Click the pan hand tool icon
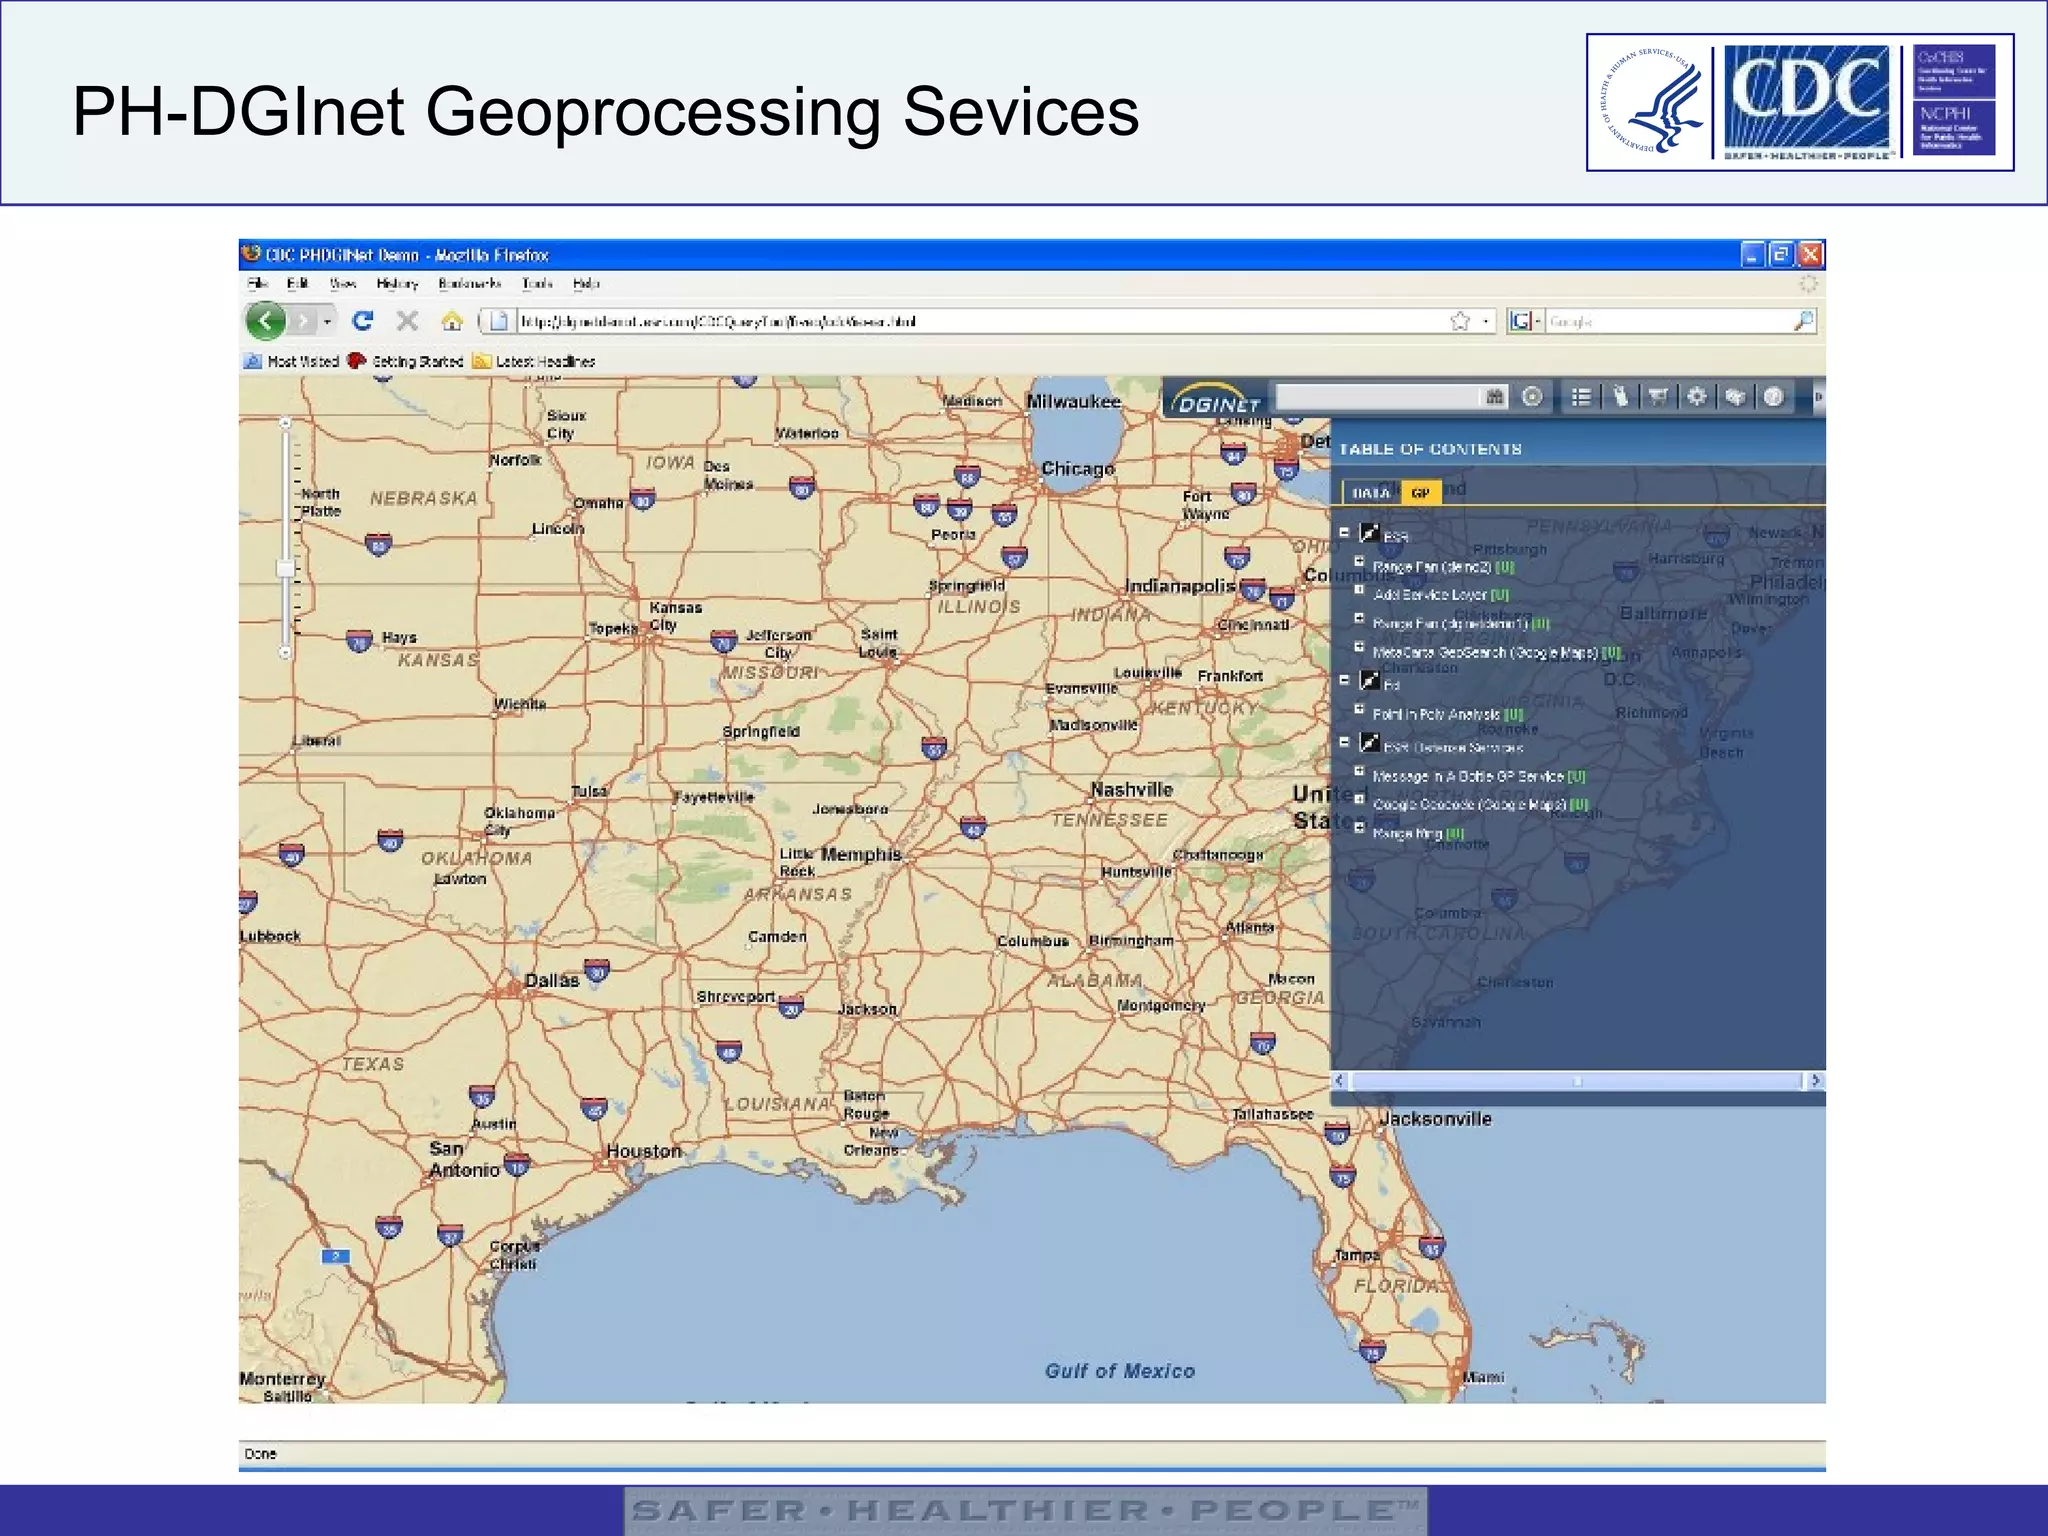The height and width of the screenshot is (1536, 2048). pos(1620,397)
